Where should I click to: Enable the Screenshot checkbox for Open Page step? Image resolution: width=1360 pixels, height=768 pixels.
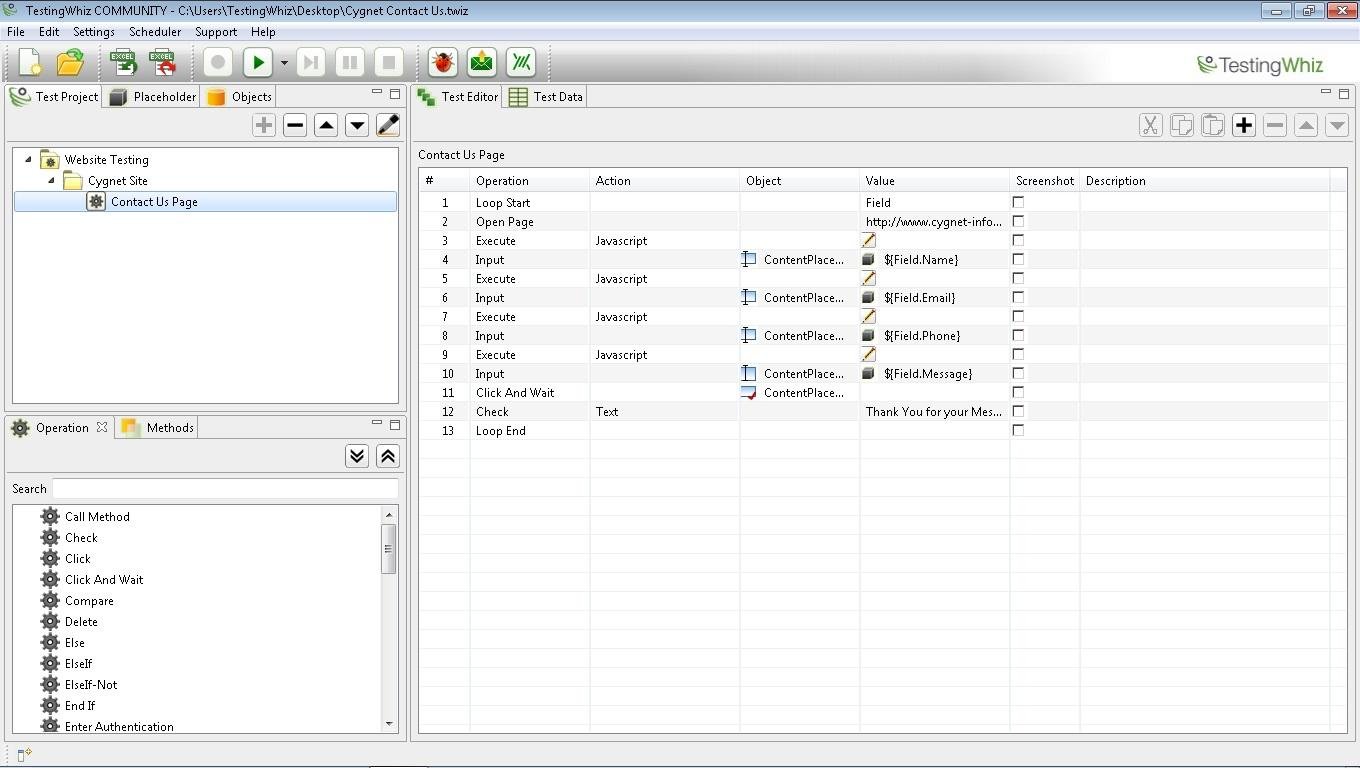[x=1018, y=221]
